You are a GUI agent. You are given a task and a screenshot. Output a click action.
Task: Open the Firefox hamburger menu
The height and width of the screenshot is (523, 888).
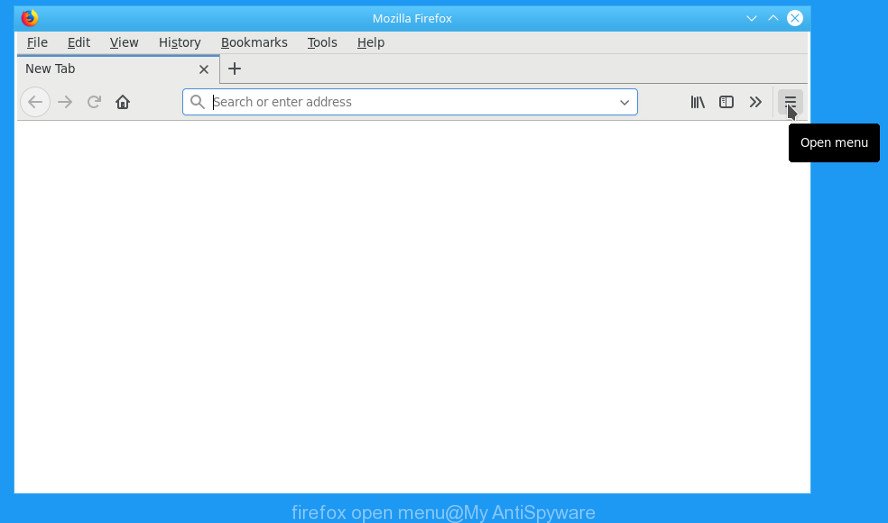tap(790, 102)
